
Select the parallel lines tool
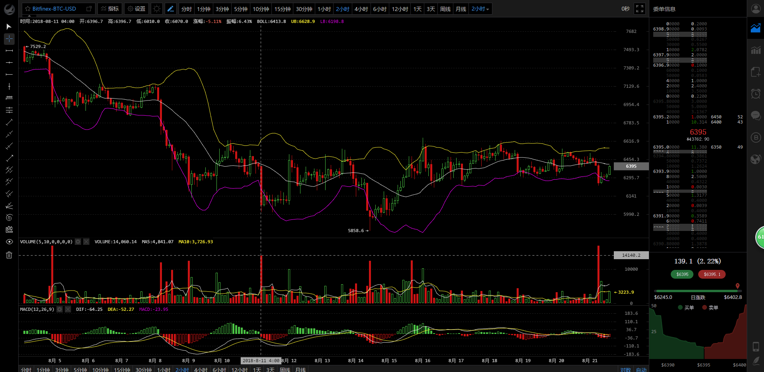coord(9,98)
